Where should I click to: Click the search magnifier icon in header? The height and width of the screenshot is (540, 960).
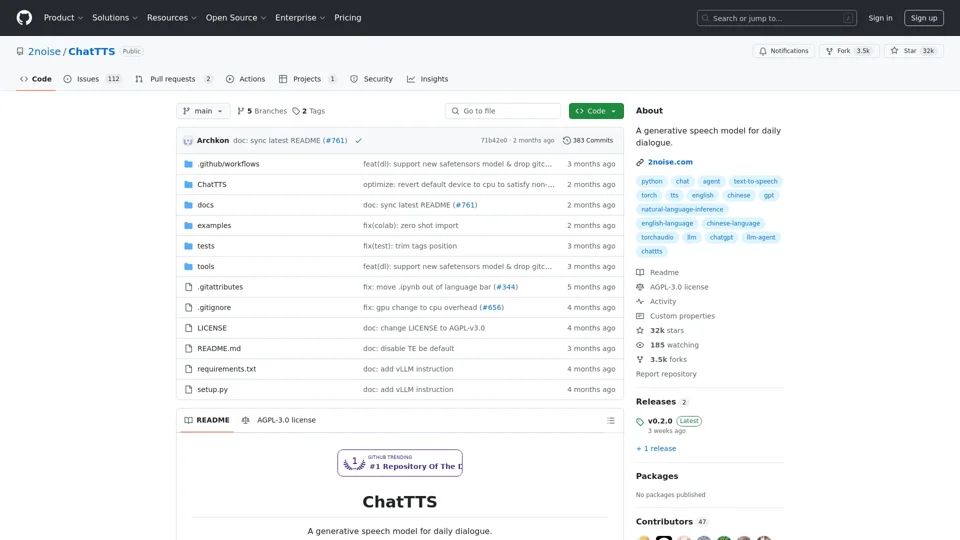pos(705,18)
